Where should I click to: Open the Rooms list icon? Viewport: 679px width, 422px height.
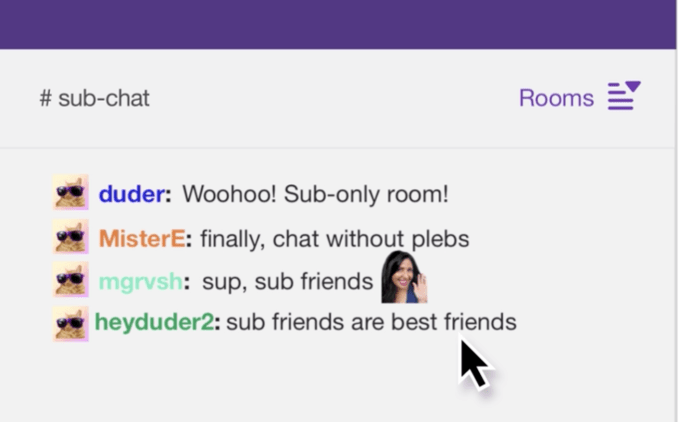[624, 96]
